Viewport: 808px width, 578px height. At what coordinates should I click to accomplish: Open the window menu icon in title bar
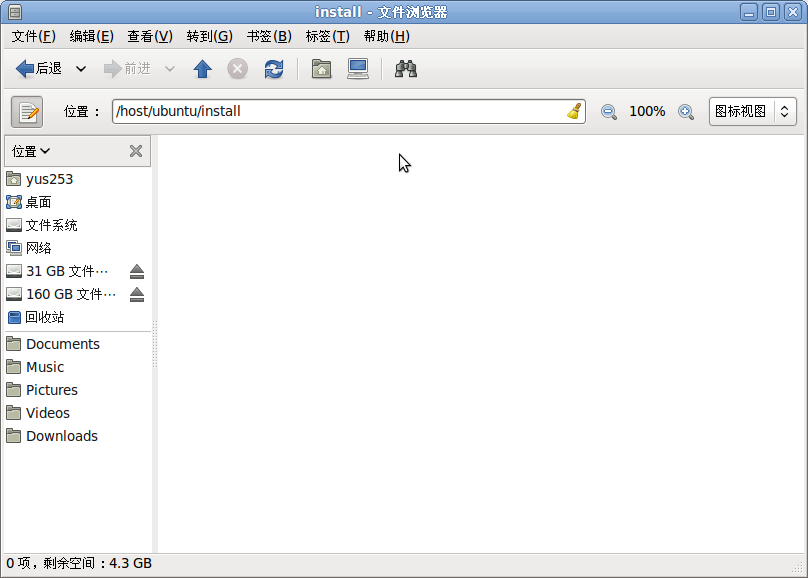tap(15, 12)
